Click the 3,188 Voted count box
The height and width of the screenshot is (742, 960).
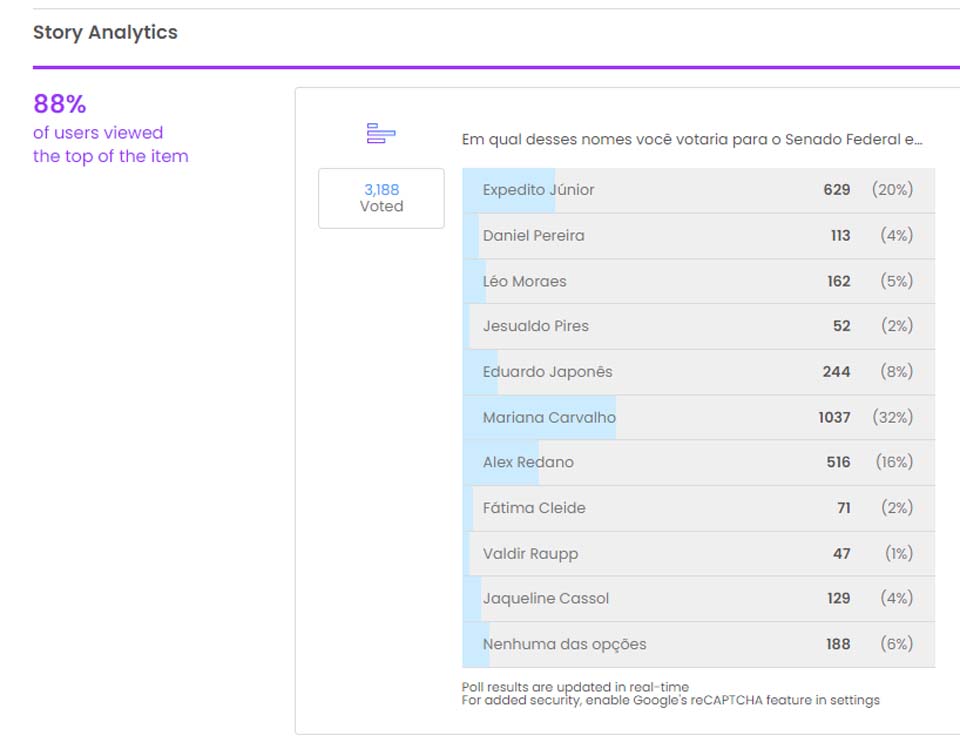pyautogui.click(x=381, y=198)
